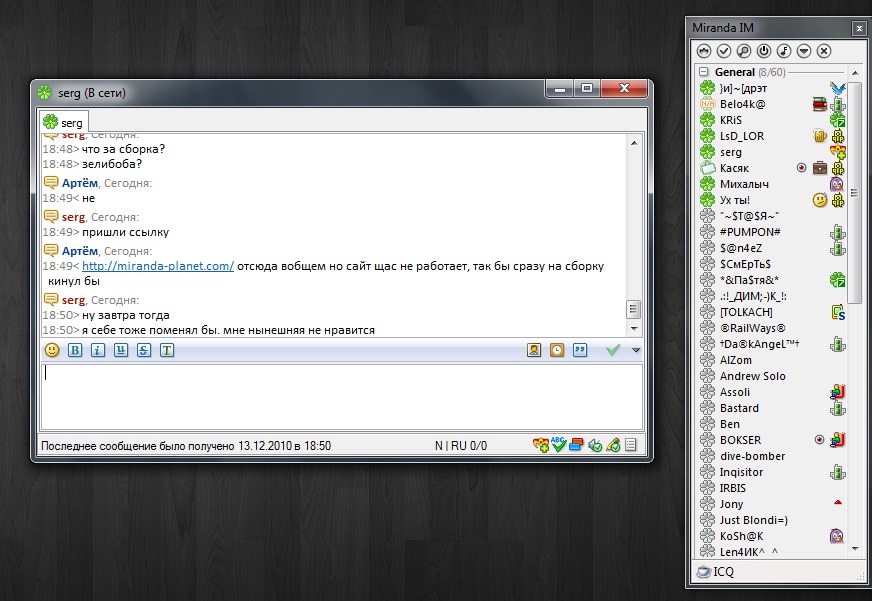This screenshot has height=601, width=872.
Task: Click chat log scrollbar down arrow
Action: coord(634,329)
